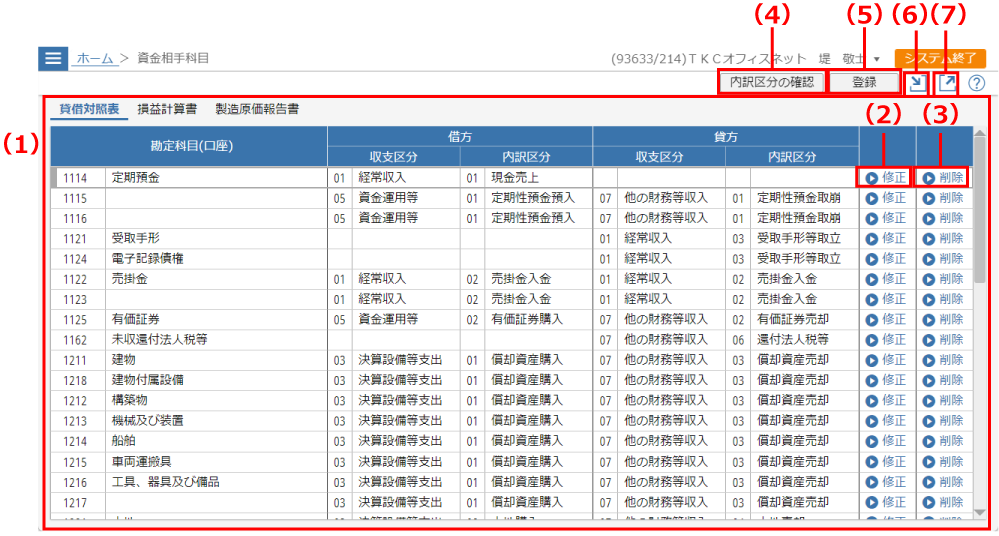Click 削除 for row 1213 機械及び装置
999x536 pixels.
click(943, 421)
